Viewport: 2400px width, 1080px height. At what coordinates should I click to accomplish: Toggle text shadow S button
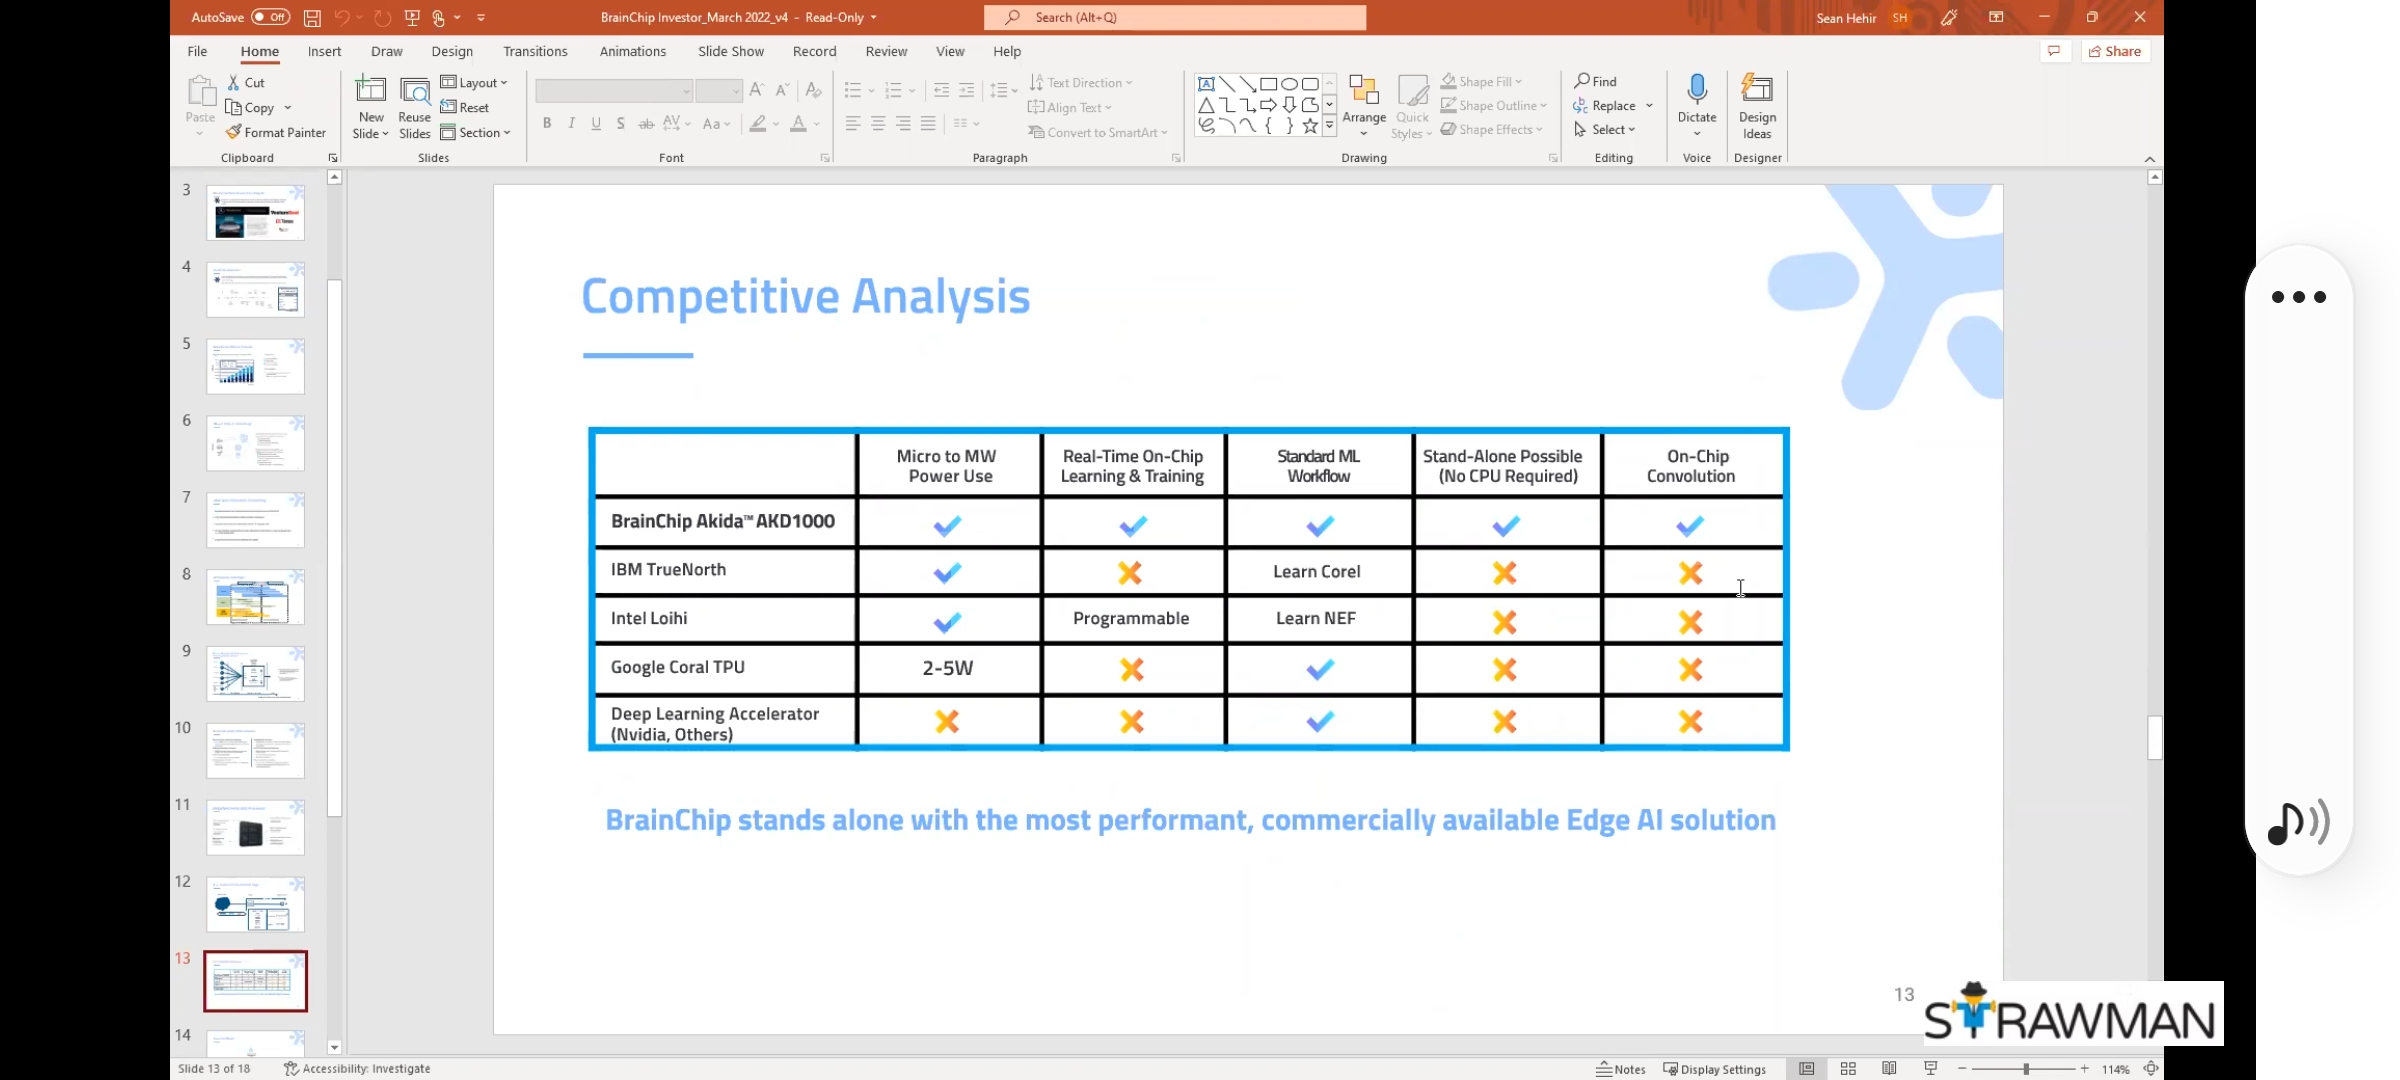click(x=621, y=123)
